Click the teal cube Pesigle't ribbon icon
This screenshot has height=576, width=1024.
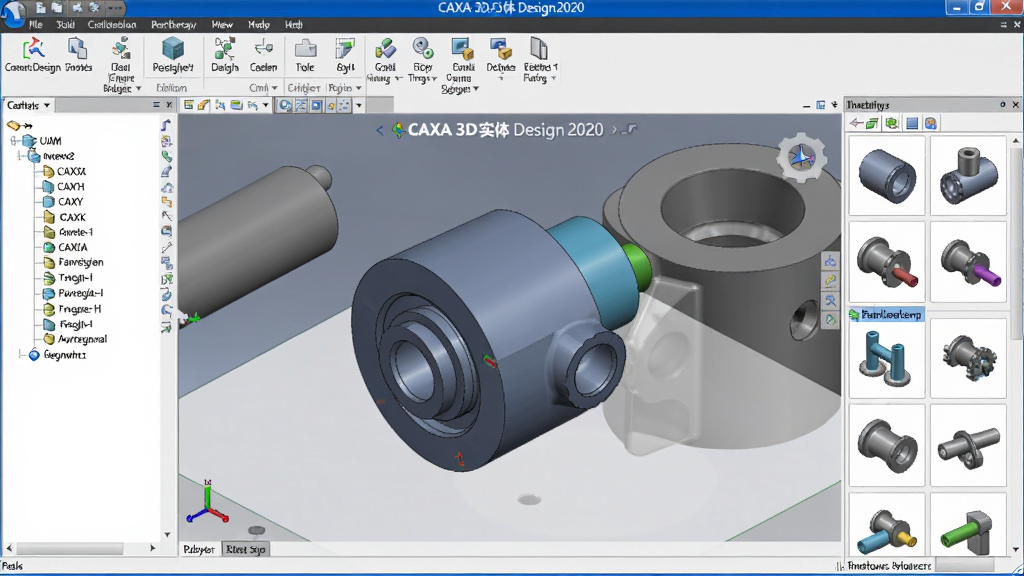click(x=173, y=49)
